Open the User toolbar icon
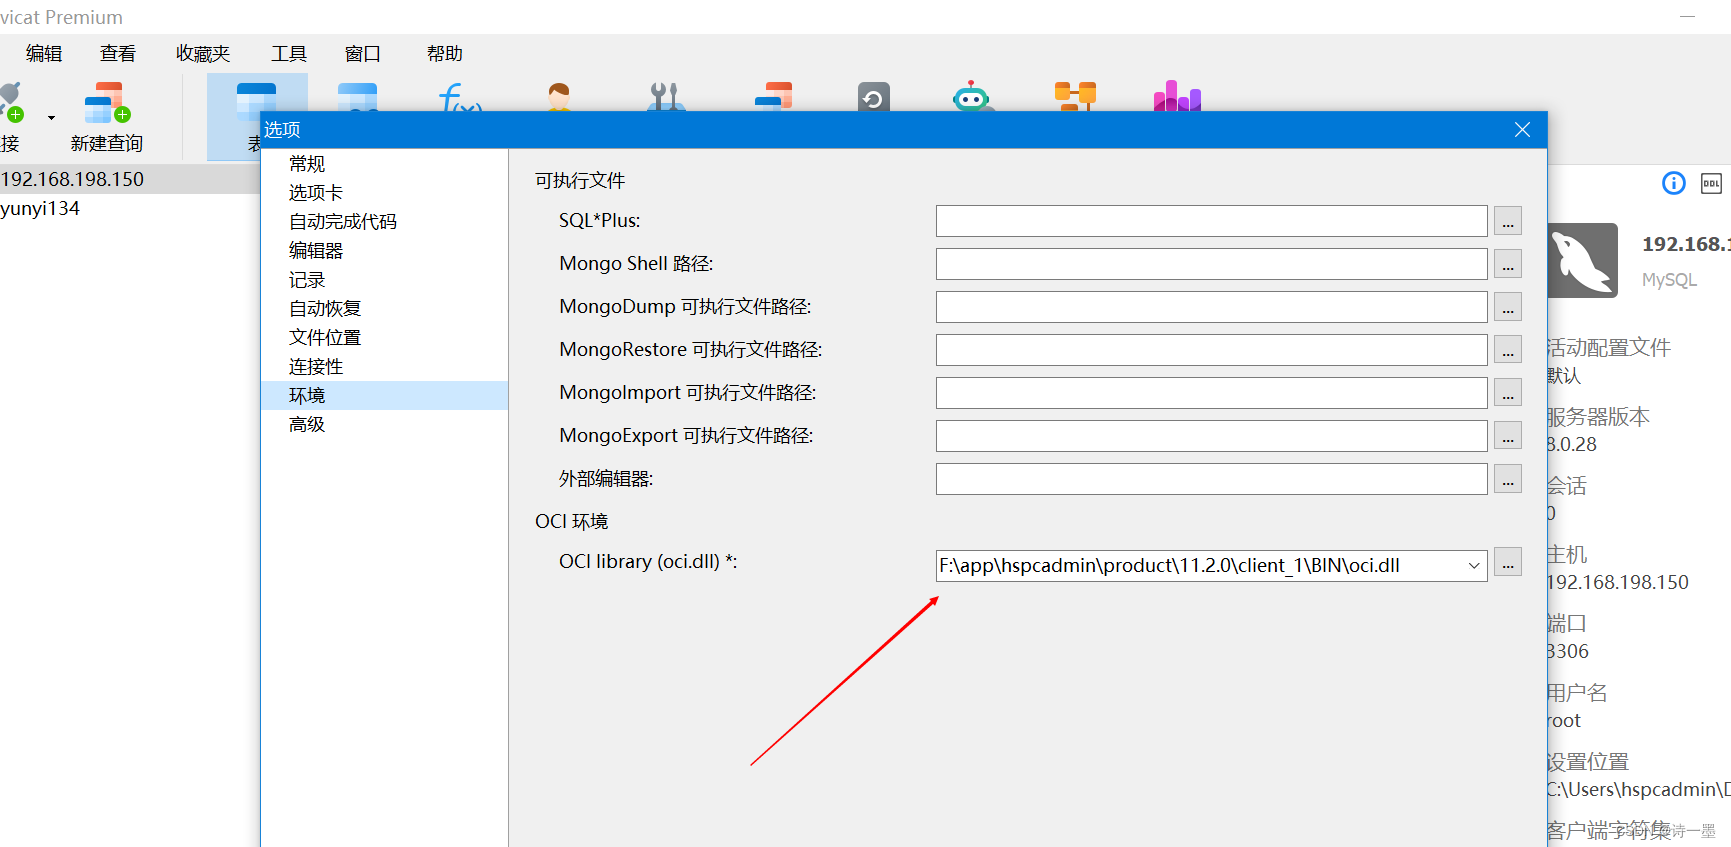This screenshot has width=1731, height=847. click(559, 97)
